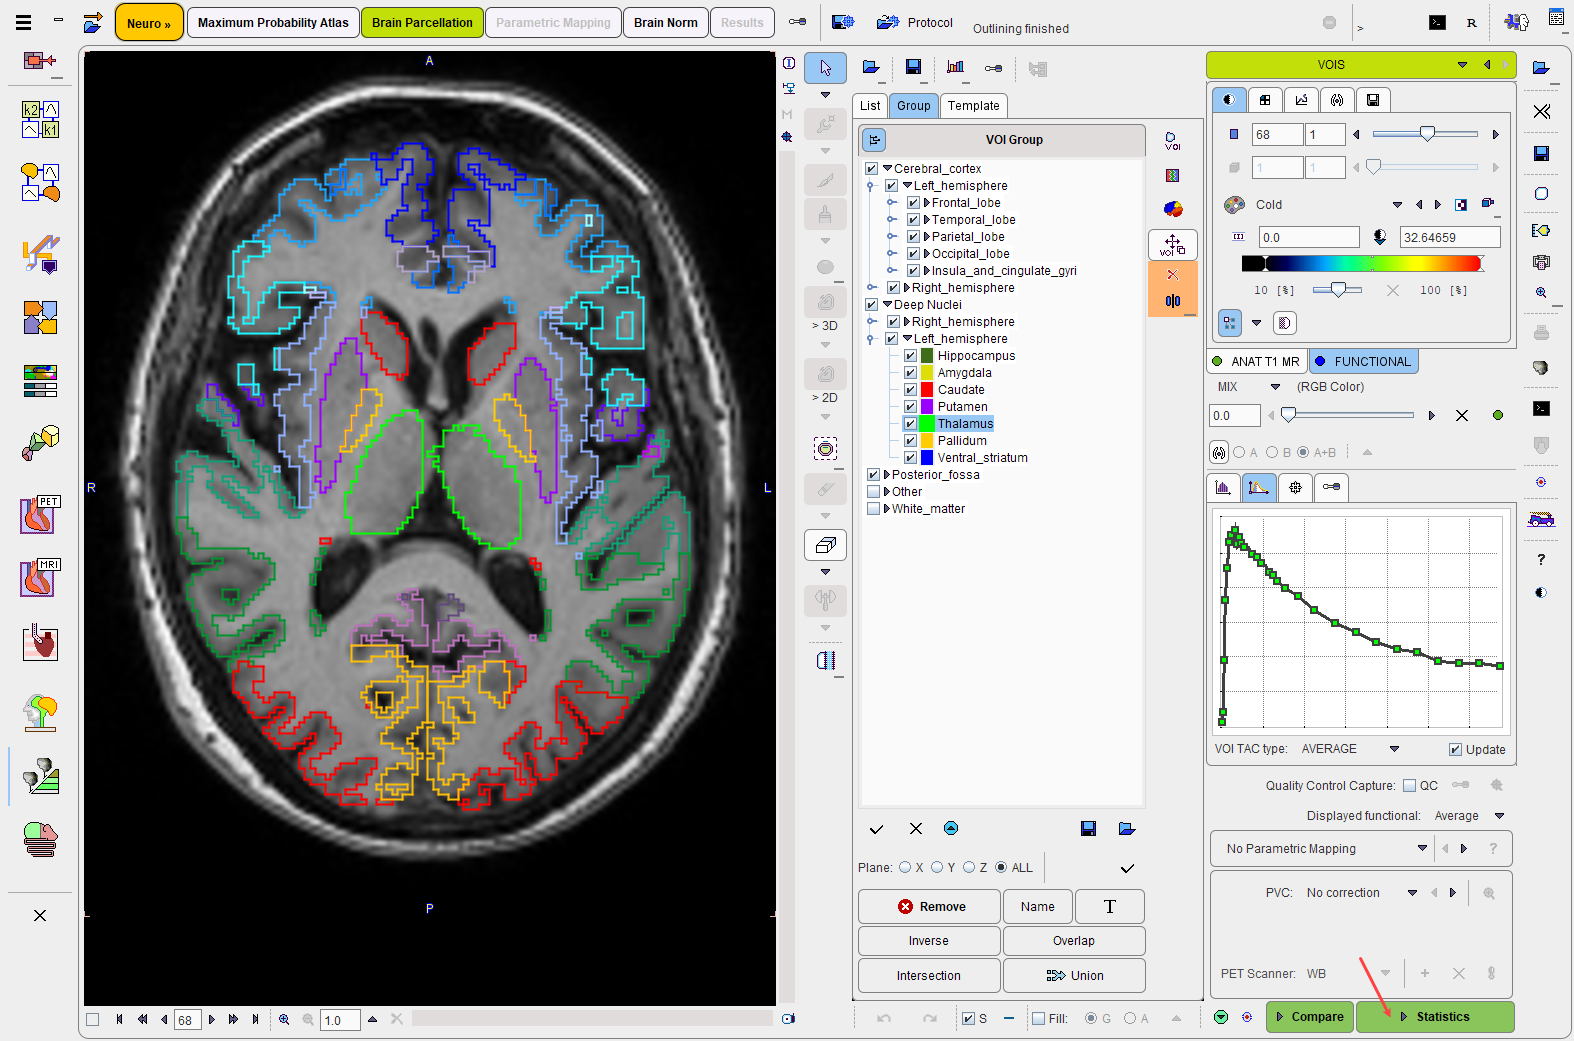Viewport: 1574px width, 1041px height.
Task: Toggle the Update checkbox
Action: point(1455,750)
